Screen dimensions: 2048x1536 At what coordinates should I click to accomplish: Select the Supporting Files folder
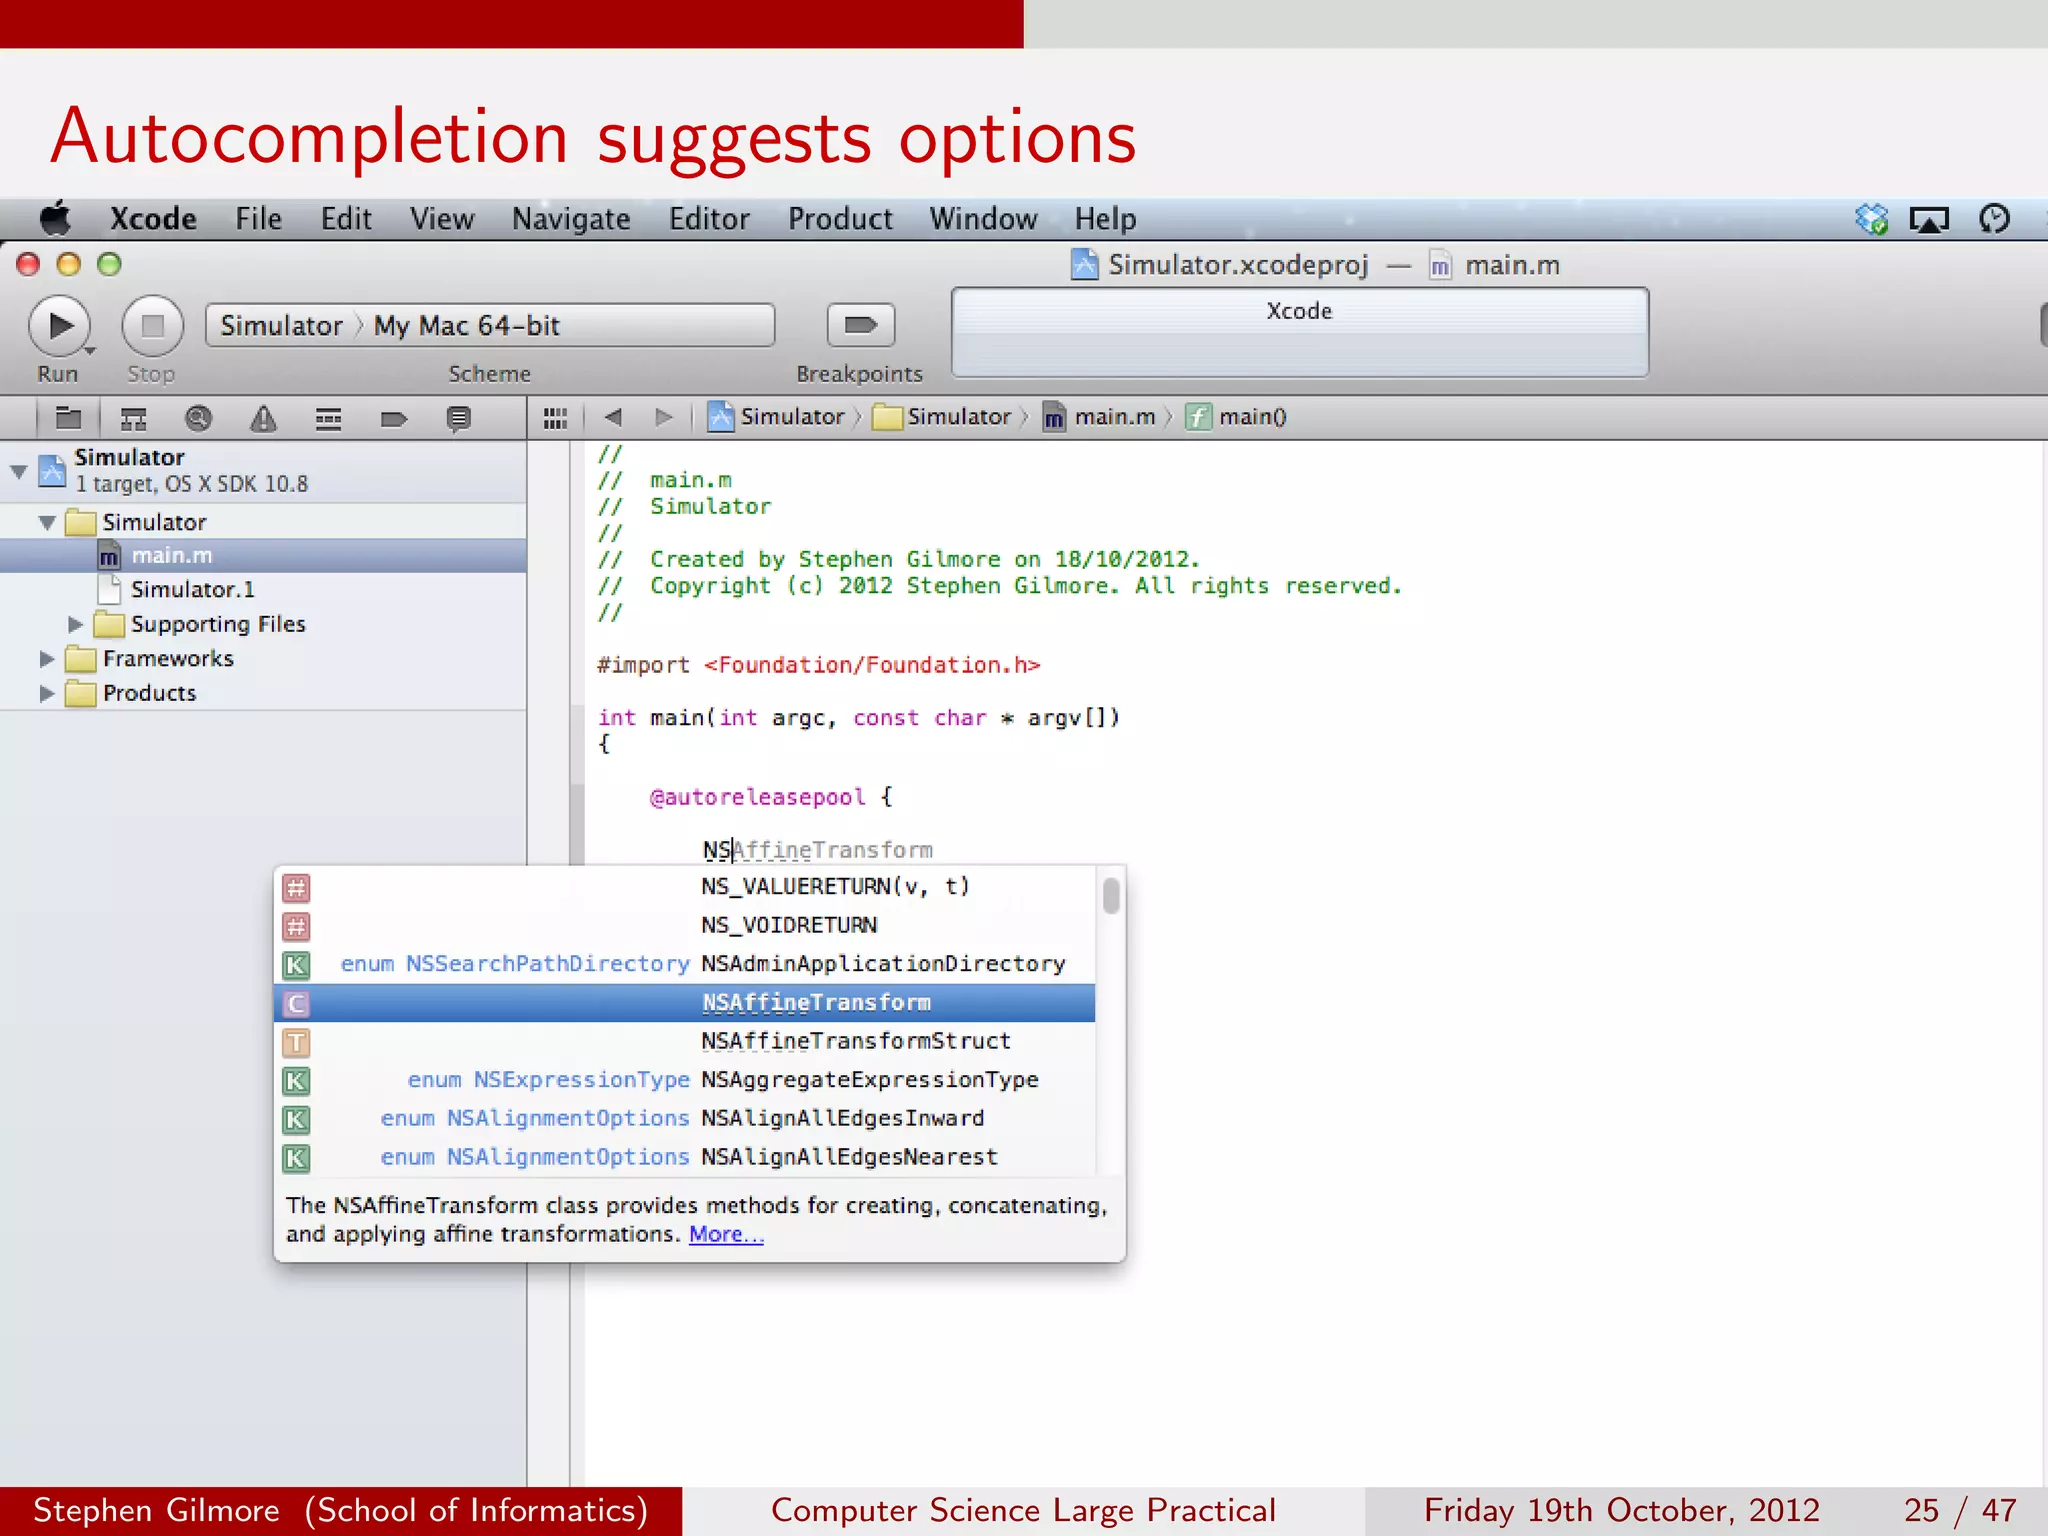point(200,624)
